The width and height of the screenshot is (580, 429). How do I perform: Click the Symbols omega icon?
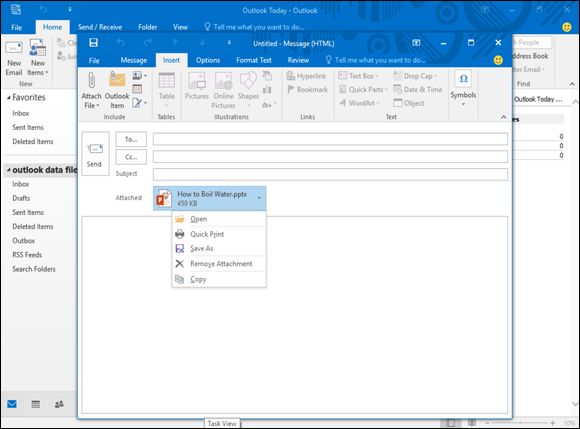pyautogui.click(x=463, y=79)
